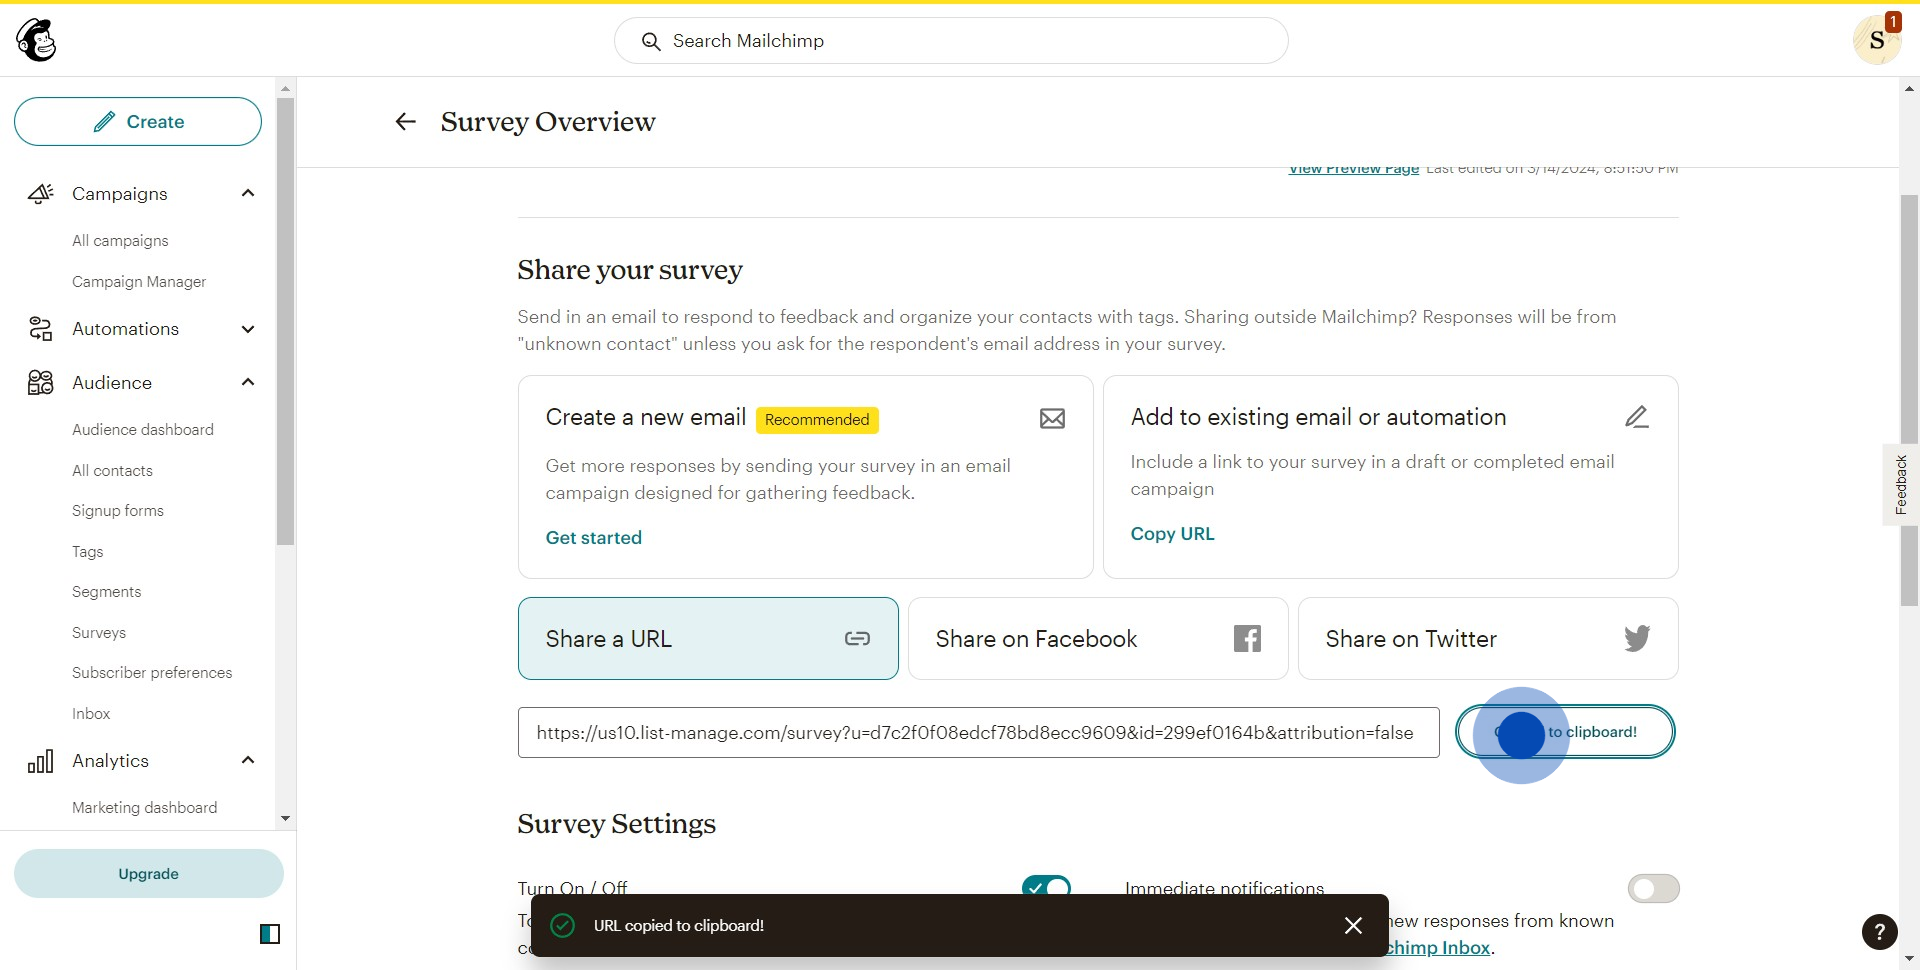Click the sidebar scrollbar up arrow
The height and width of the screenshot is (970, 1920).
pyautogui.click(x=286, y=89)
